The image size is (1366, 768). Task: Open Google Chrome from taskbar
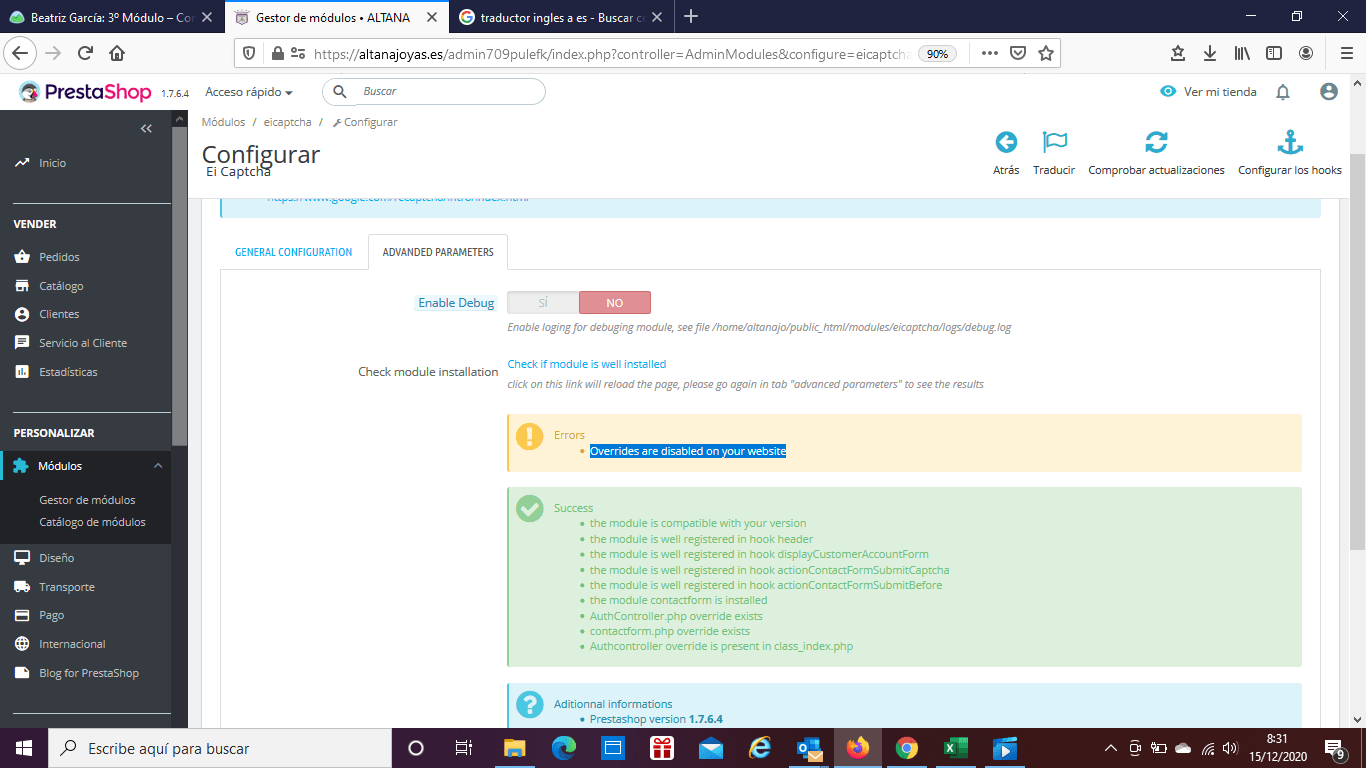click(x=907, y=748)
